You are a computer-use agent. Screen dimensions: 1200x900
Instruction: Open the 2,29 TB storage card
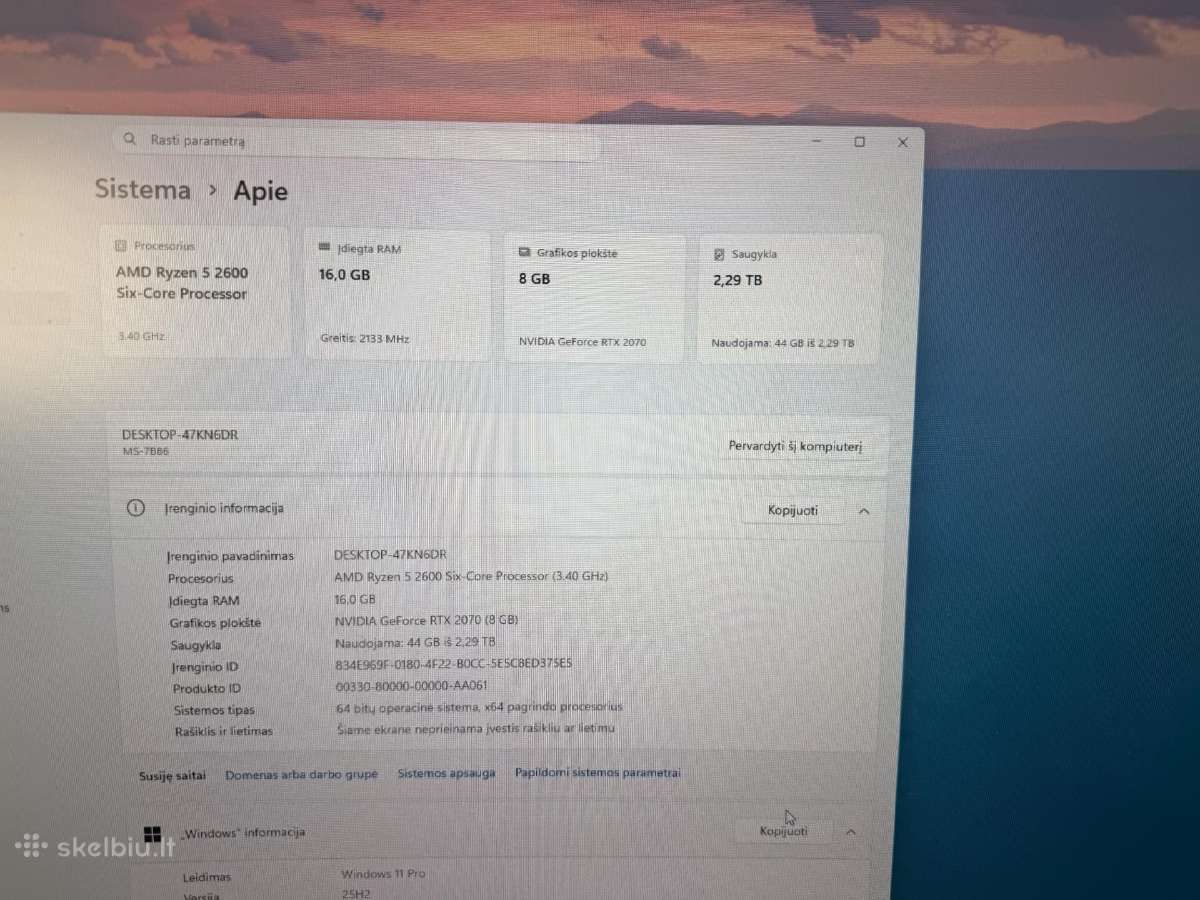pyautogui.click(x=789, y=299)
